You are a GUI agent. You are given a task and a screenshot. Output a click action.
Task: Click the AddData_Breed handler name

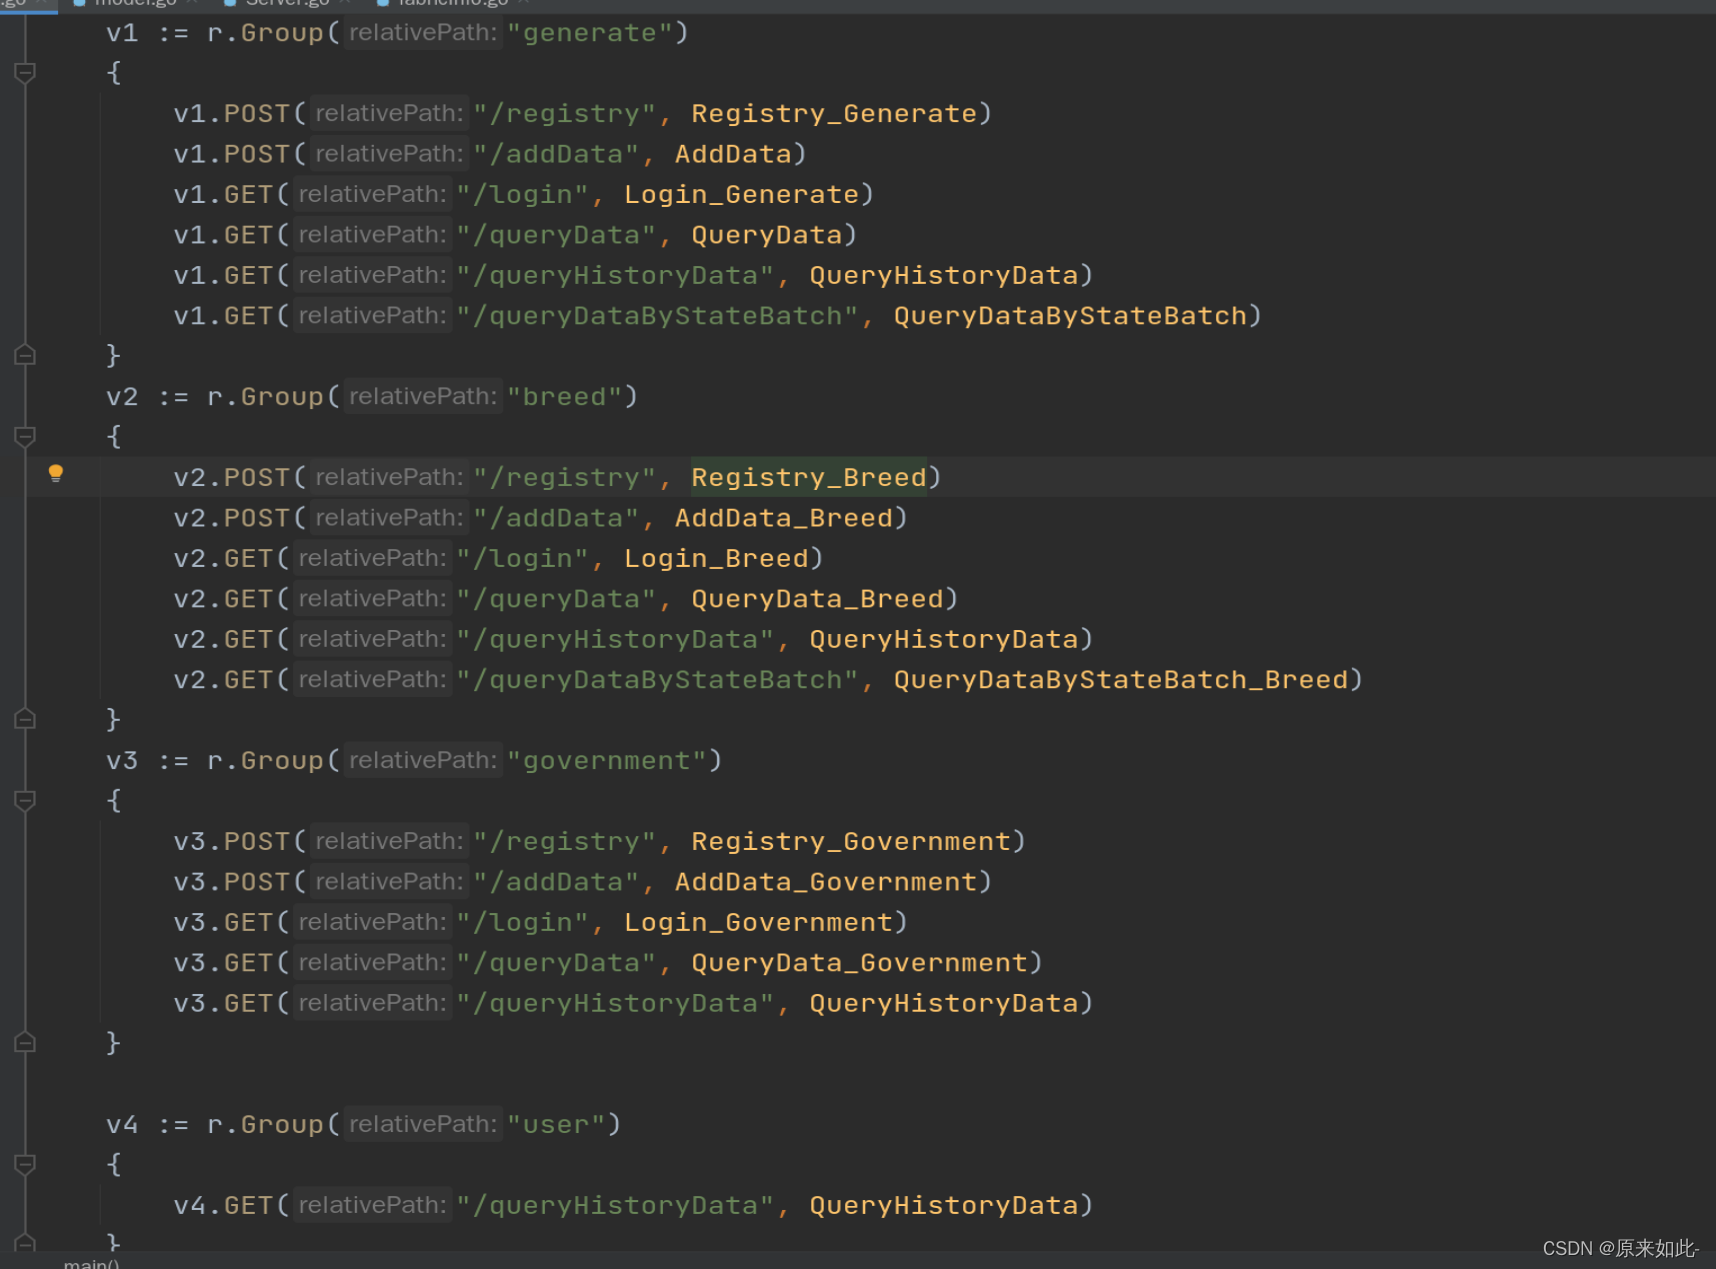783,518
